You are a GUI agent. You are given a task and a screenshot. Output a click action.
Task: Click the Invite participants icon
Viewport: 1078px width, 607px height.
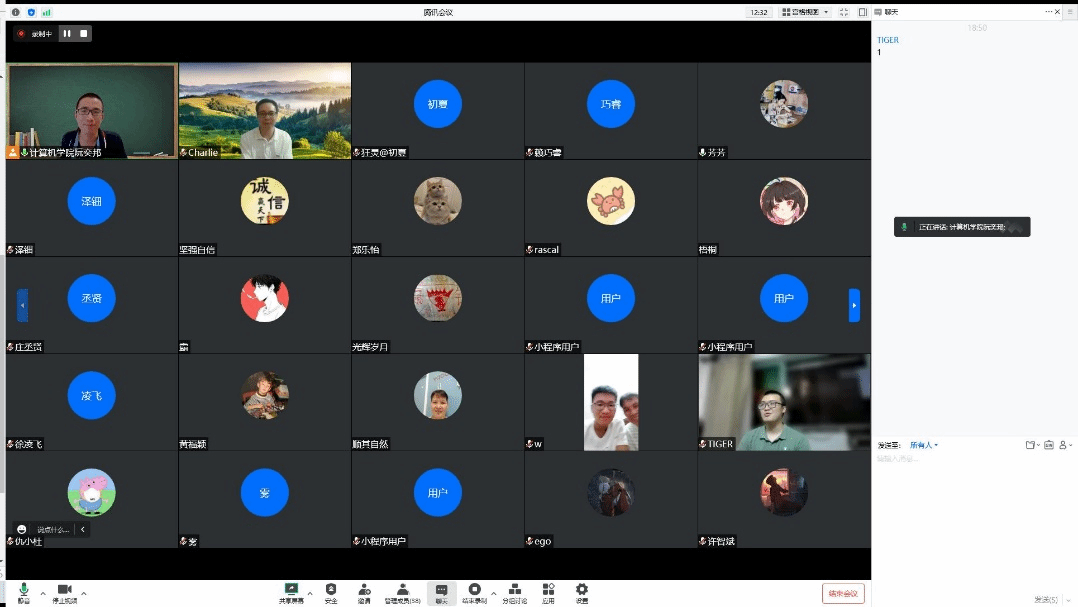(364, 591)
